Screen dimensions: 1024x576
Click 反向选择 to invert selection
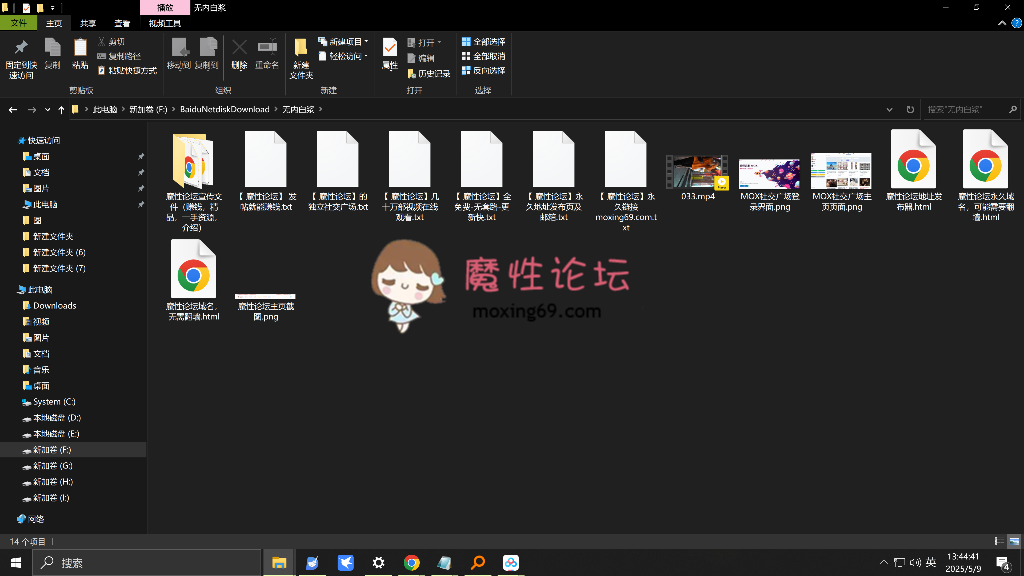coord(484,71)
